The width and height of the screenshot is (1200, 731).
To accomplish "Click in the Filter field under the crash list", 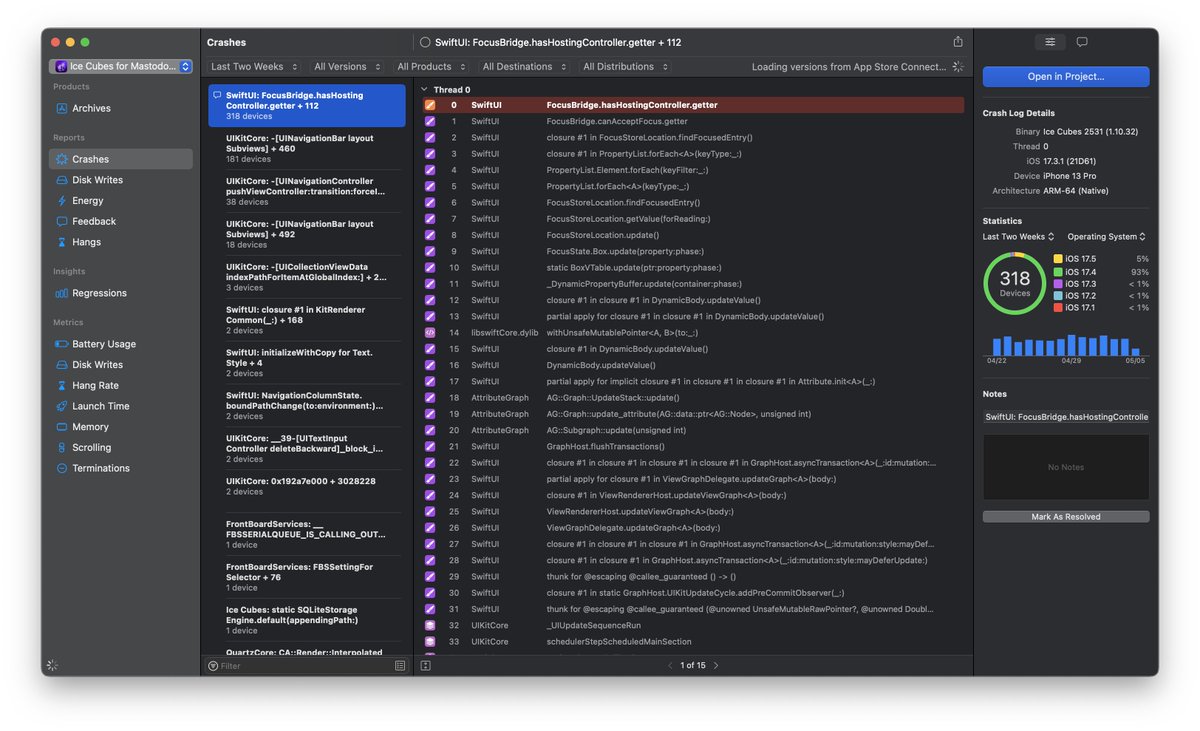I will coord(305,665).
